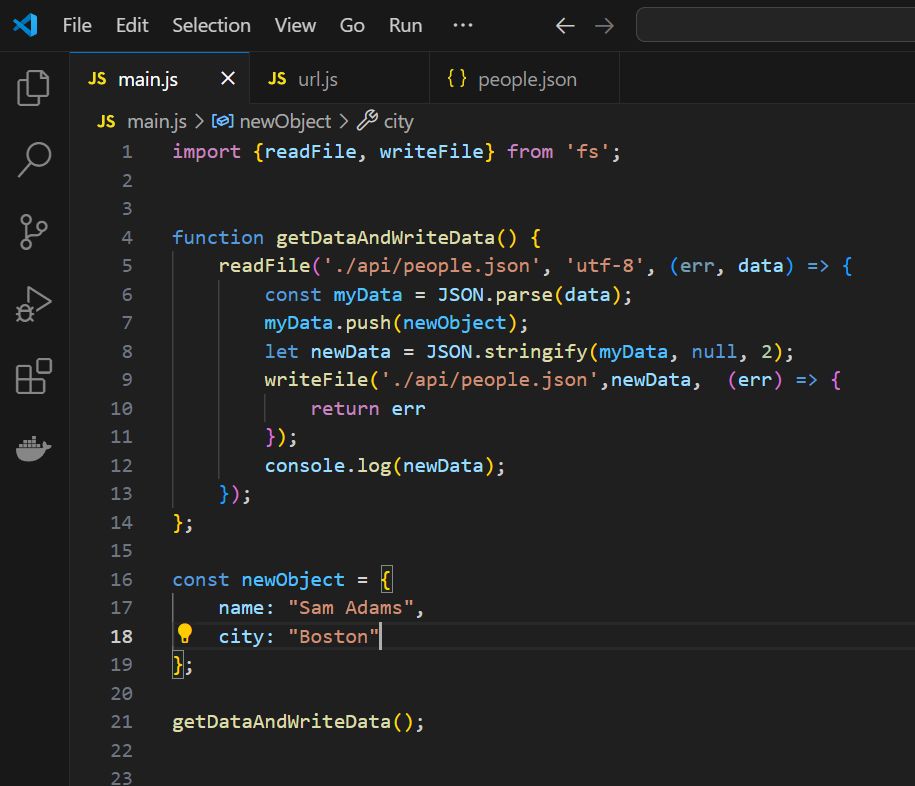Open the Selection menu
This screenshot has width=915, height=786.
pyautogui.click(x=211, y=25)
